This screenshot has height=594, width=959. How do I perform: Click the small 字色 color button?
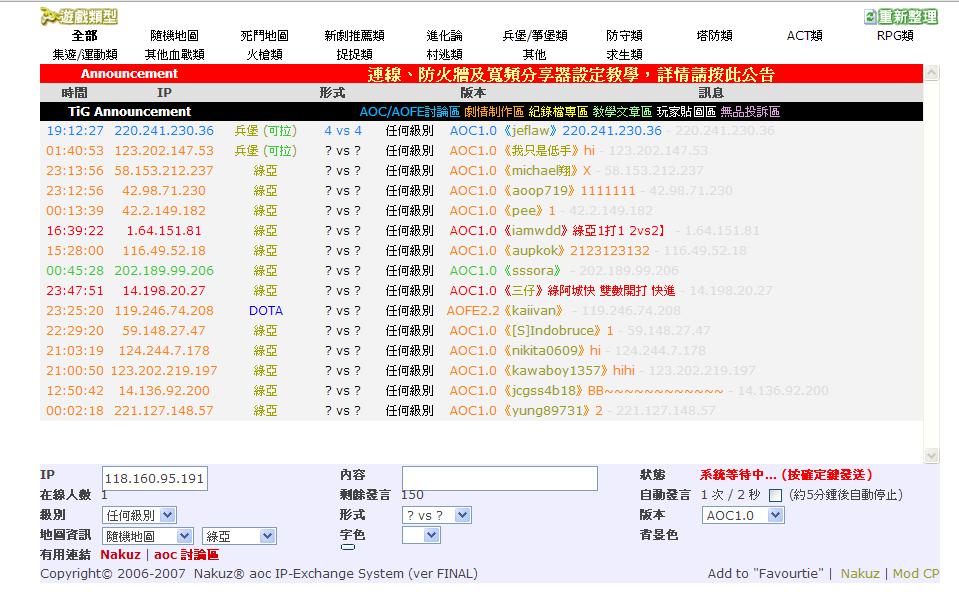[x=347, y=547]
